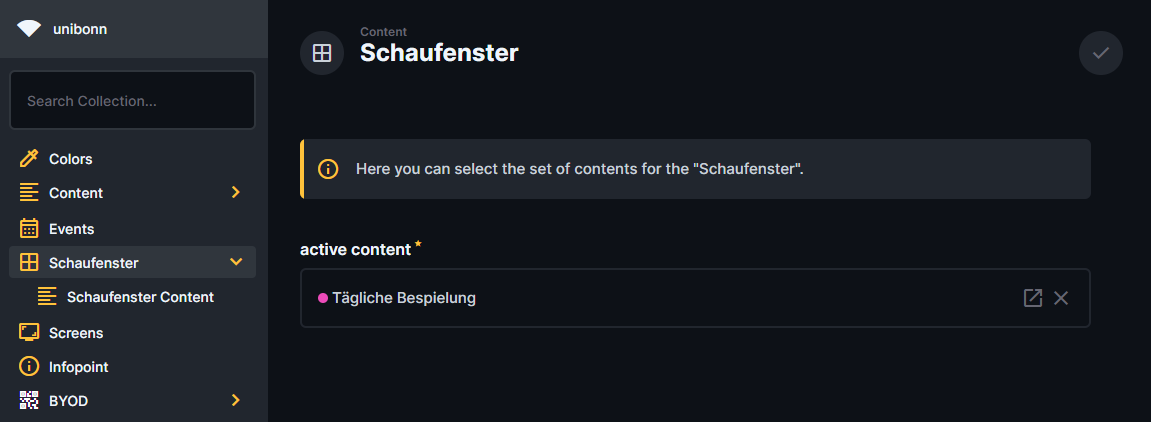Open the Events collection
The width and height of the screenshot is (1151, 422).
click(72, 229)
